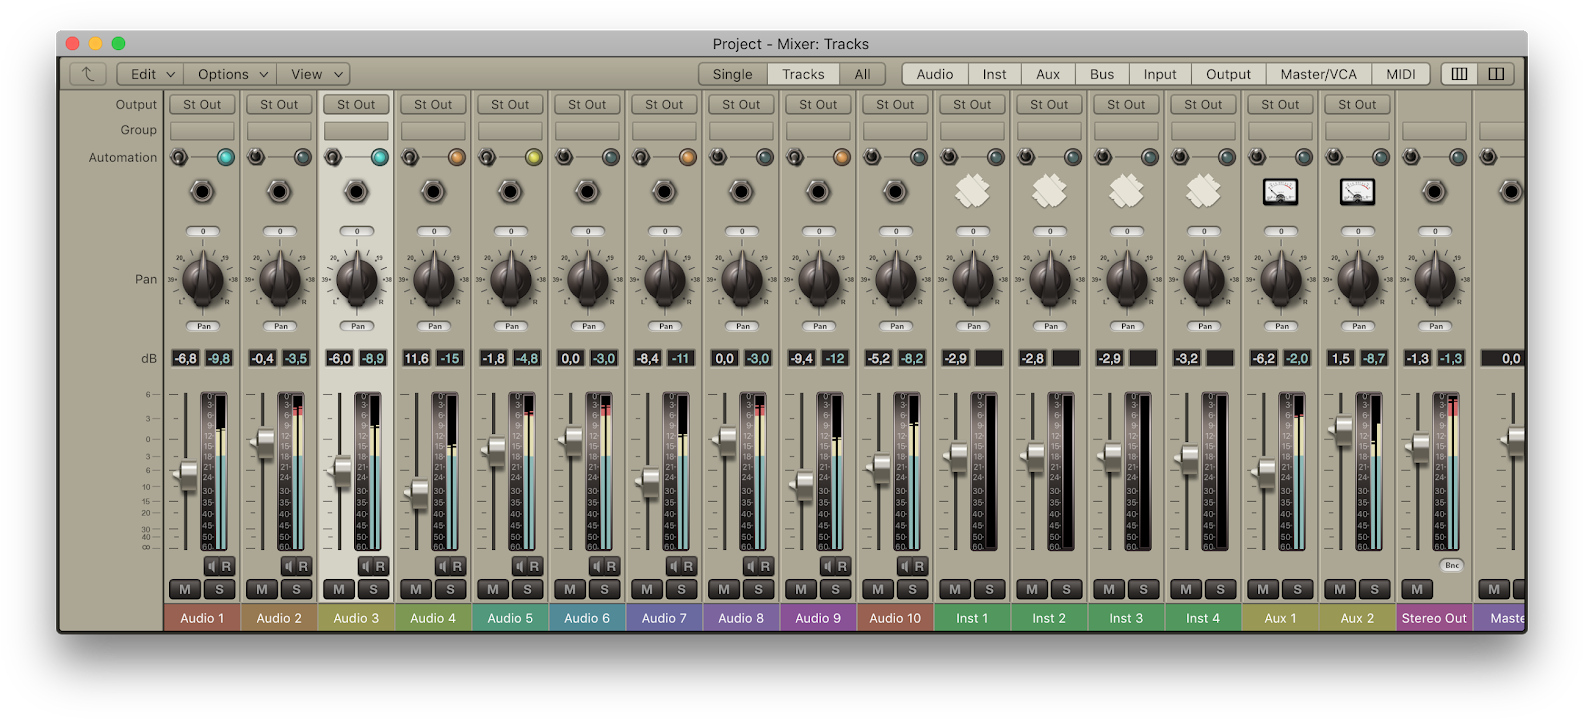Mute the Aux 1 channel
Screen dimensions: 1583x719
click(1263, 589)
